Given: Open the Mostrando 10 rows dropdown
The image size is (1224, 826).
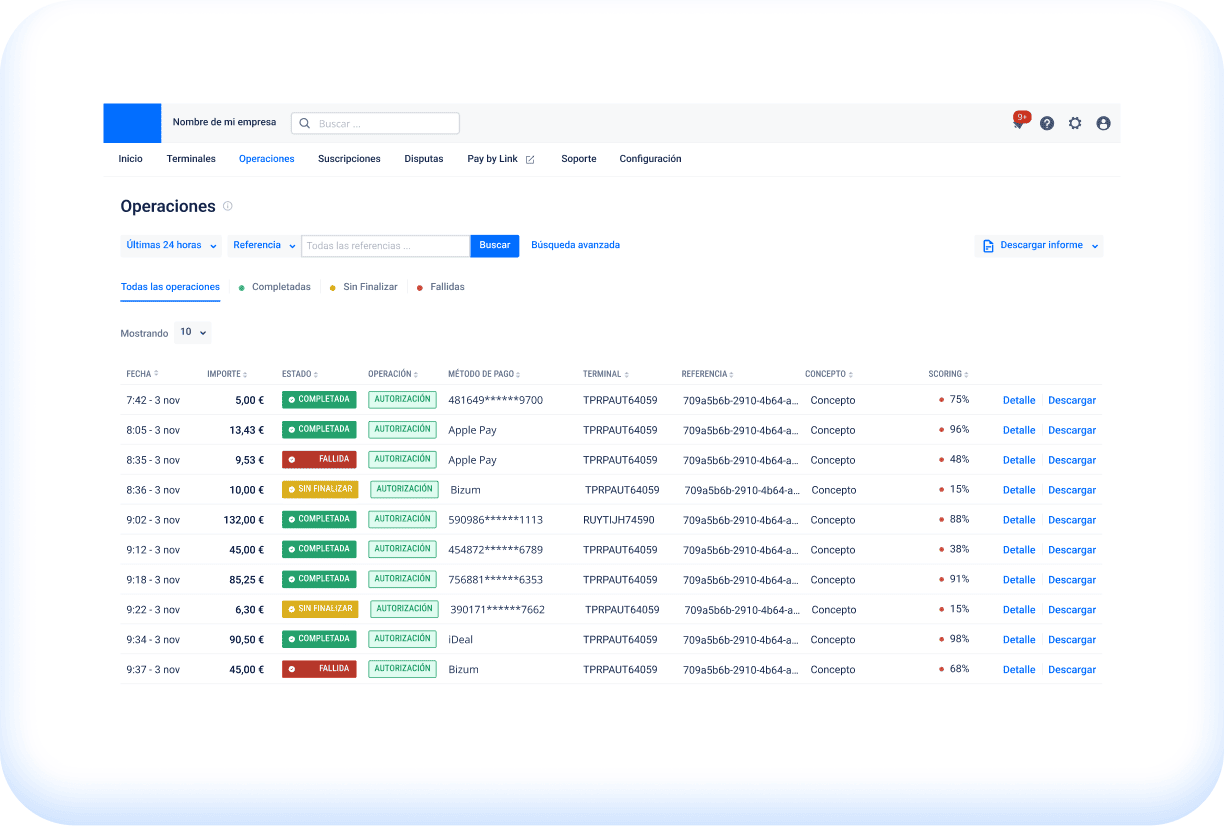Looking at the screenshot, I should click(x=193, y=332).
